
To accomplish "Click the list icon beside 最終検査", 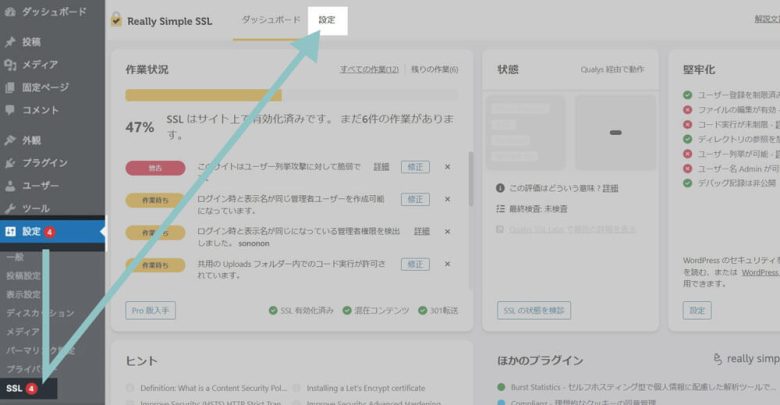I will point(500,208).
